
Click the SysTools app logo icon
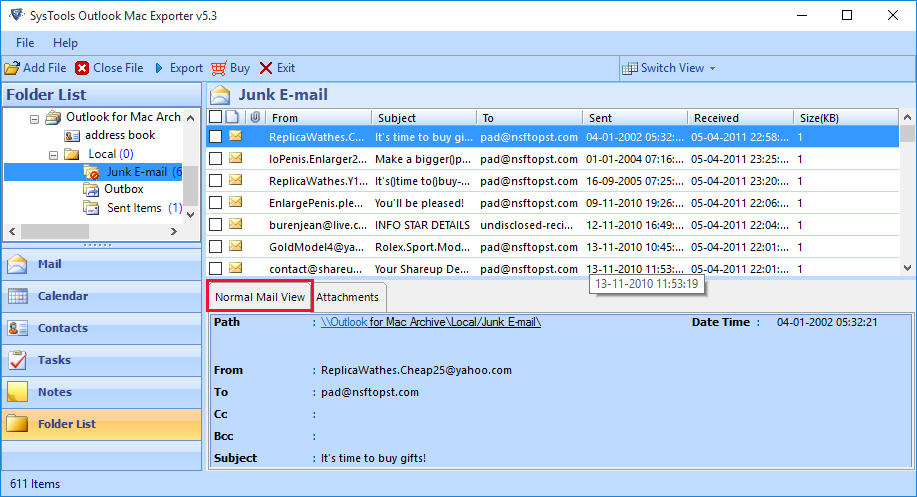click(17, 15)
